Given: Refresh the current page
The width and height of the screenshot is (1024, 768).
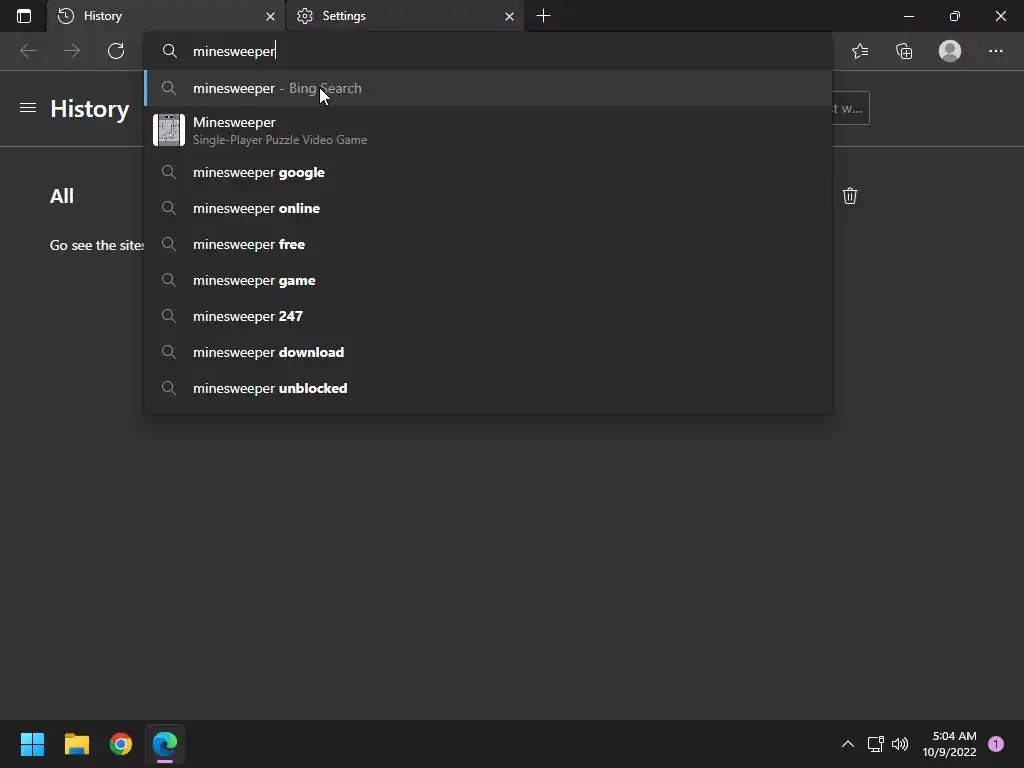Looking at the screenshot, I should pos(116,51).
